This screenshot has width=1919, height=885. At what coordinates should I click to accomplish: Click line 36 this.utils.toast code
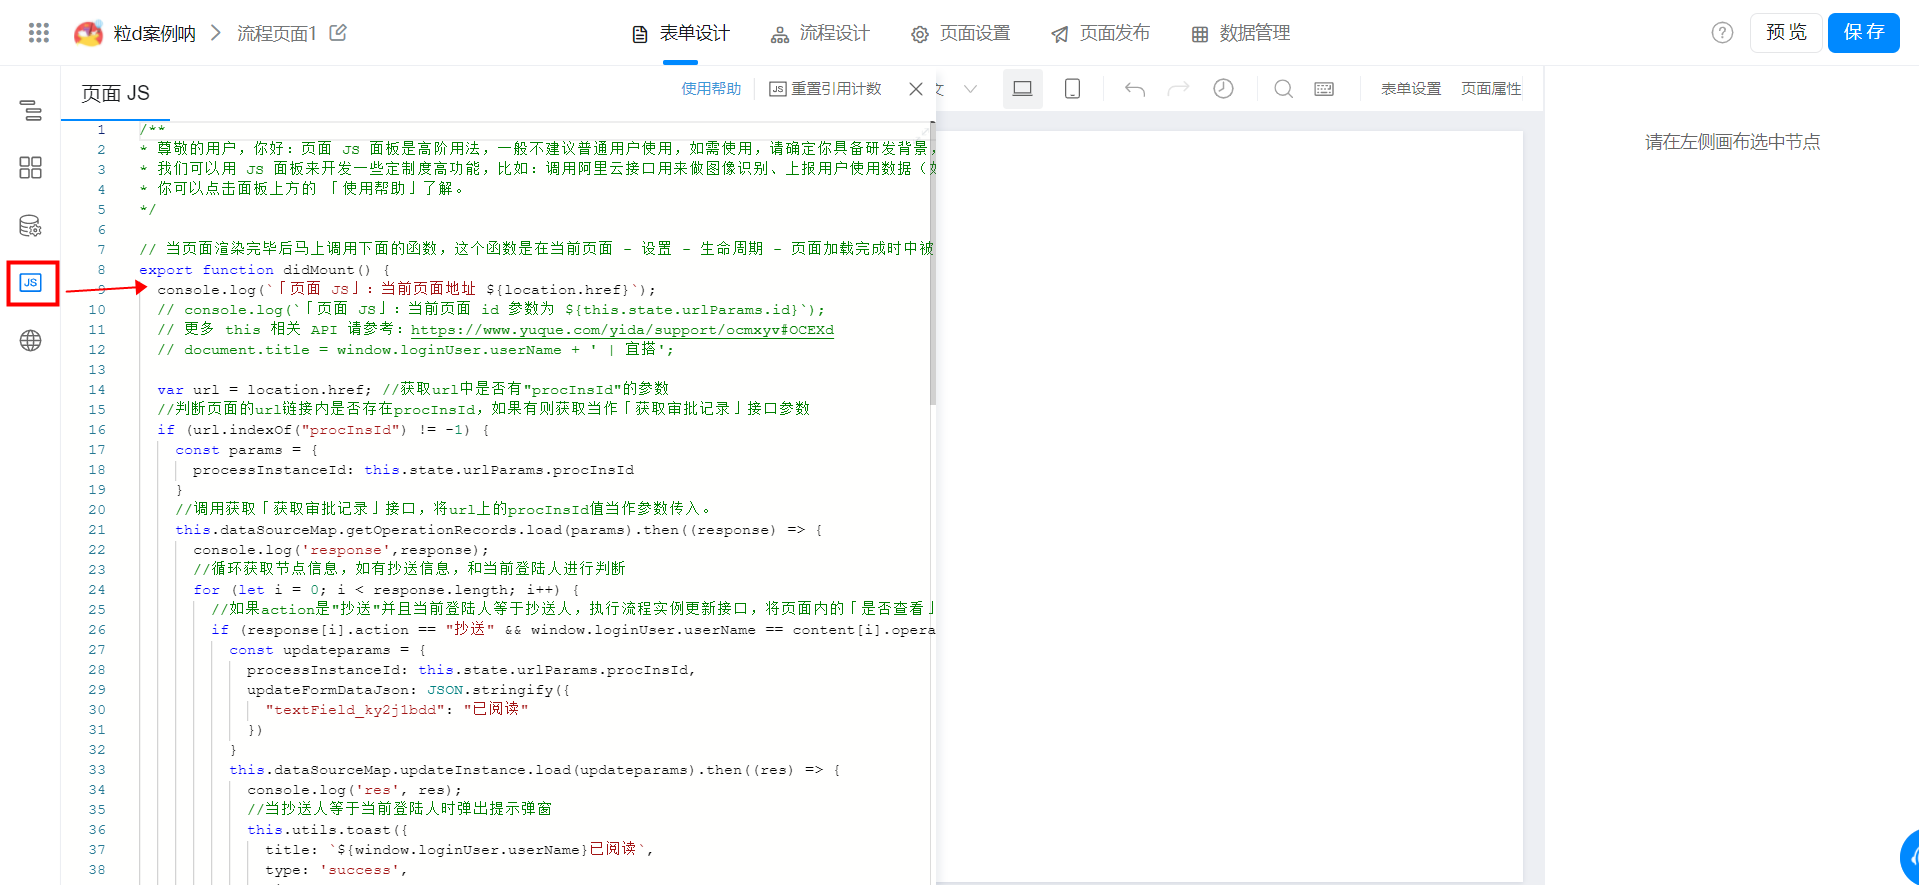click(328, 830)
